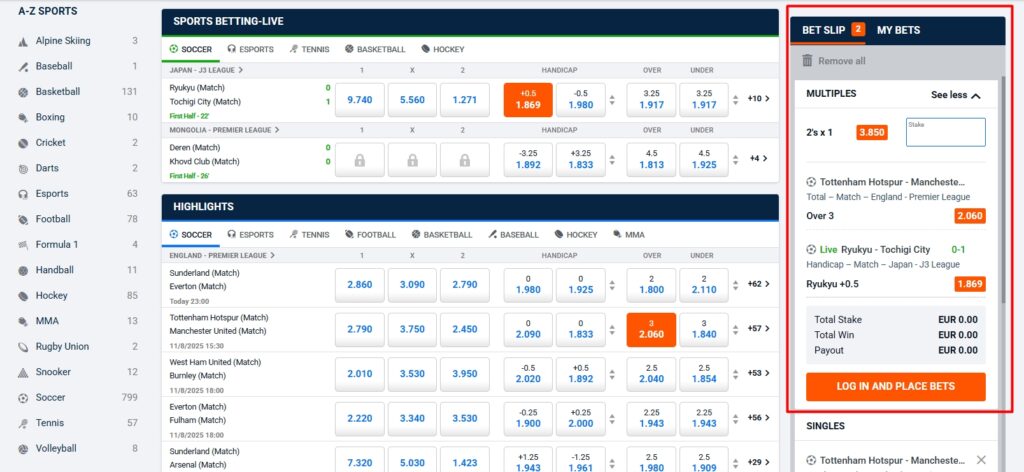Switch to Basketball tab in Sports Betting-Live
The width and height of the screenshot is (1024, 472).
click(375, 49)
